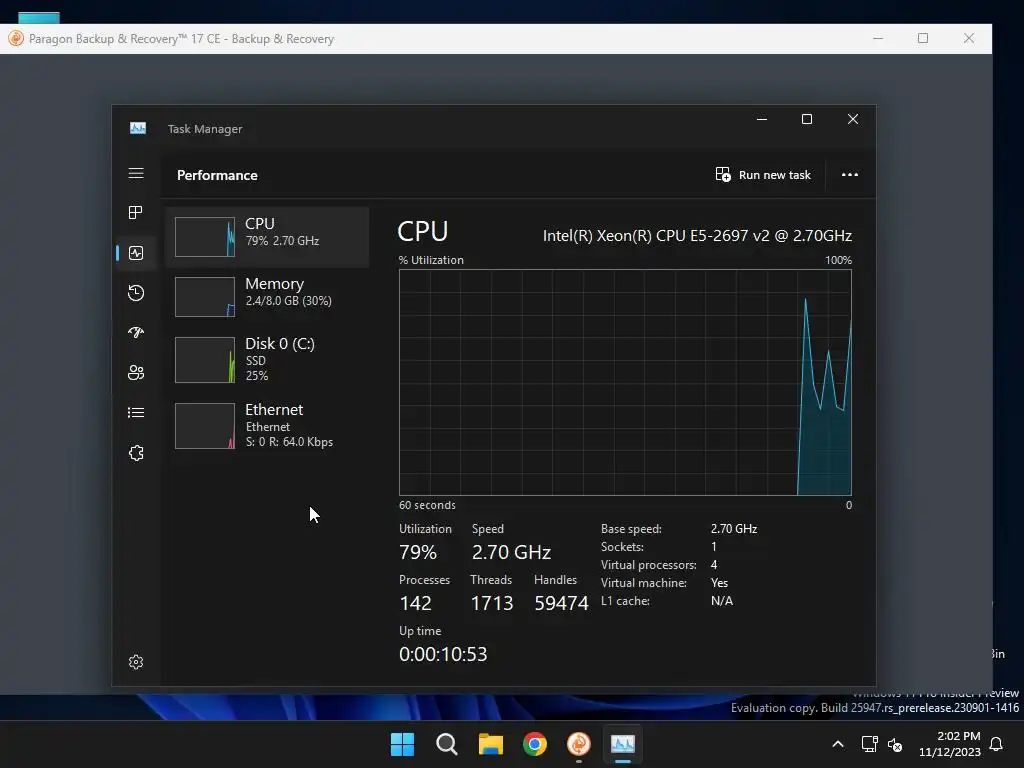Click the Virtual machine Yes value
Viewport: 1024px width, 768px height.
[719, 583]
